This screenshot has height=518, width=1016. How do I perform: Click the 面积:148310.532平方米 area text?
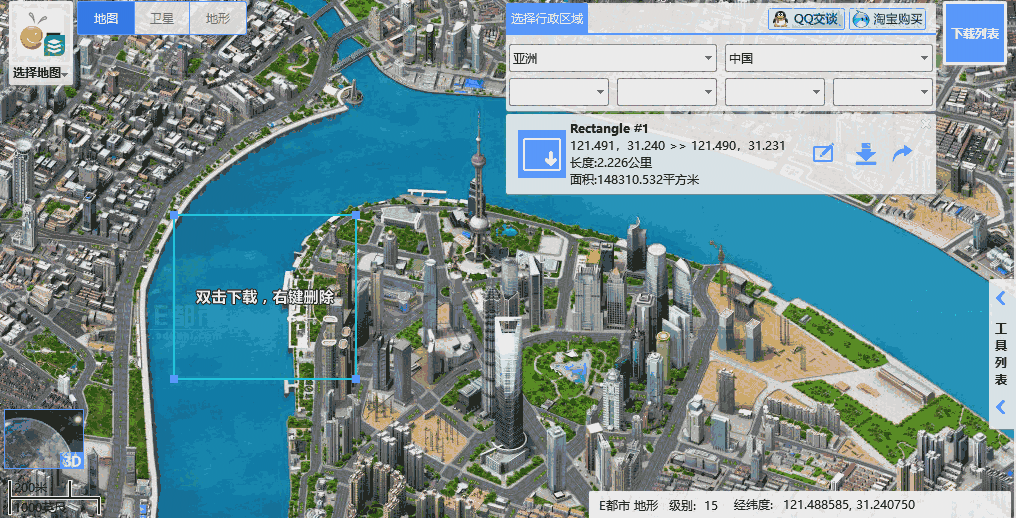click(634, 180)
